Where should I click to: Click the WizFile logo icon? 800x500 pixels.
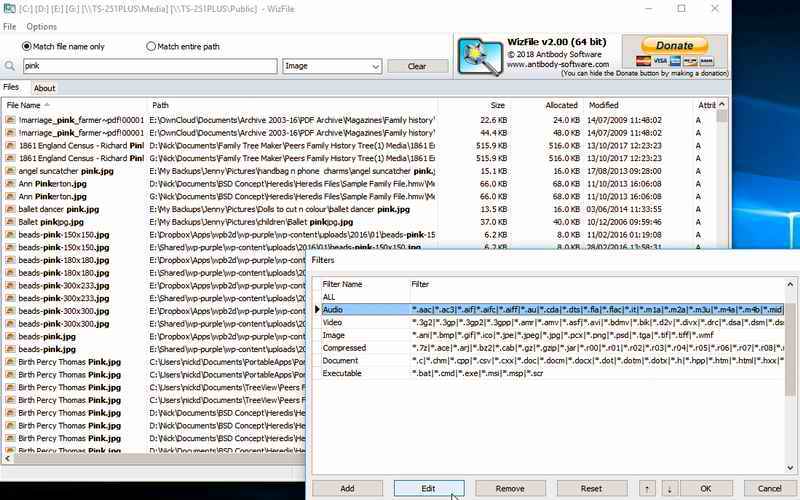(x=478, y=56)
